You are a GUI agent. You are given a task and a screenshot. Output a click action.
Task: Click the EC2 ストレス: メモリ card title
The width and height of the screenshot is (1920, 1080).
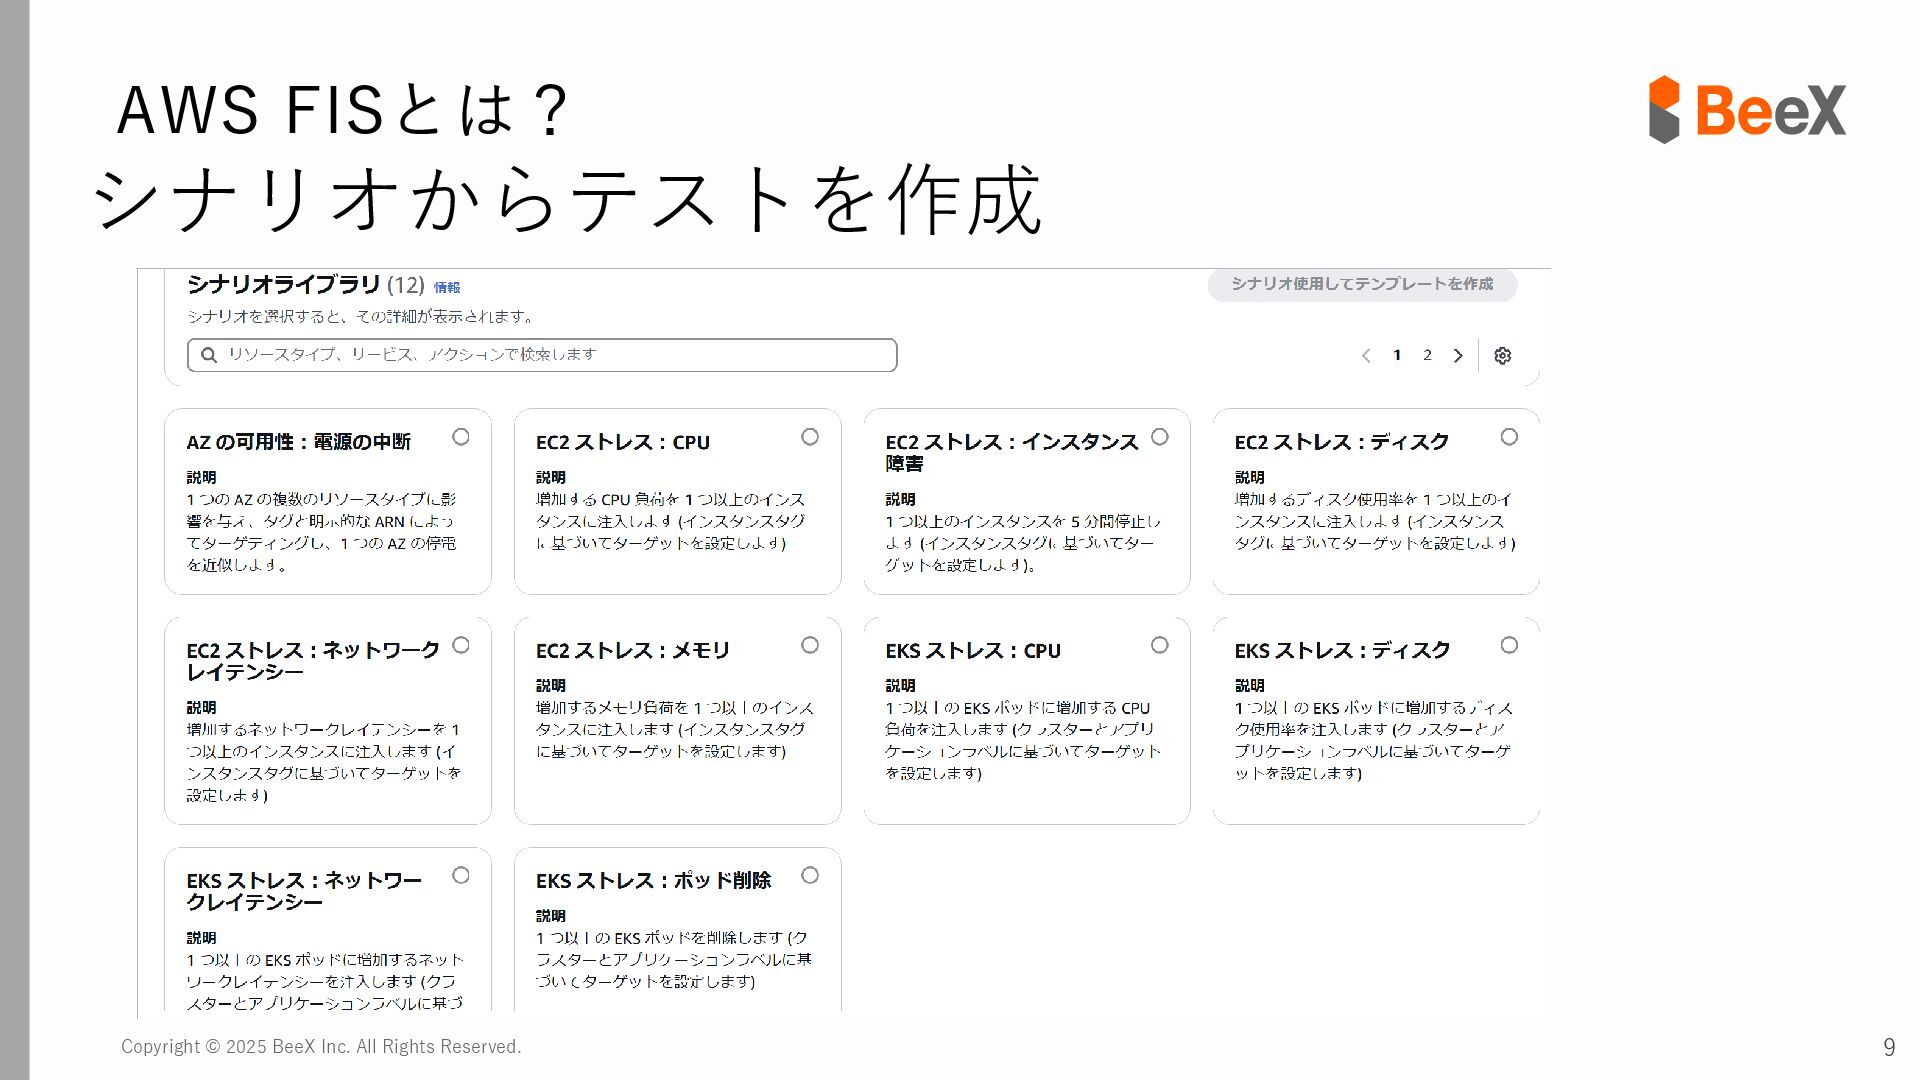click(633, 650)
